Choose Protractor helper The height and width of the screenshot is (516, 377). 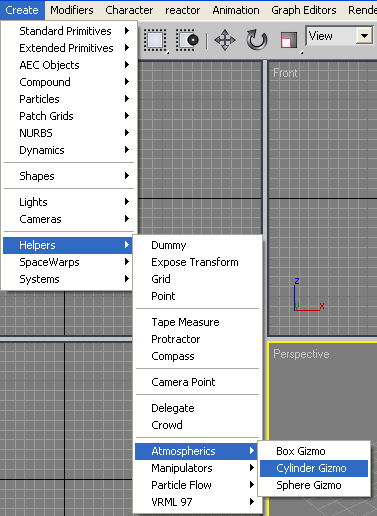coord(197,339)
